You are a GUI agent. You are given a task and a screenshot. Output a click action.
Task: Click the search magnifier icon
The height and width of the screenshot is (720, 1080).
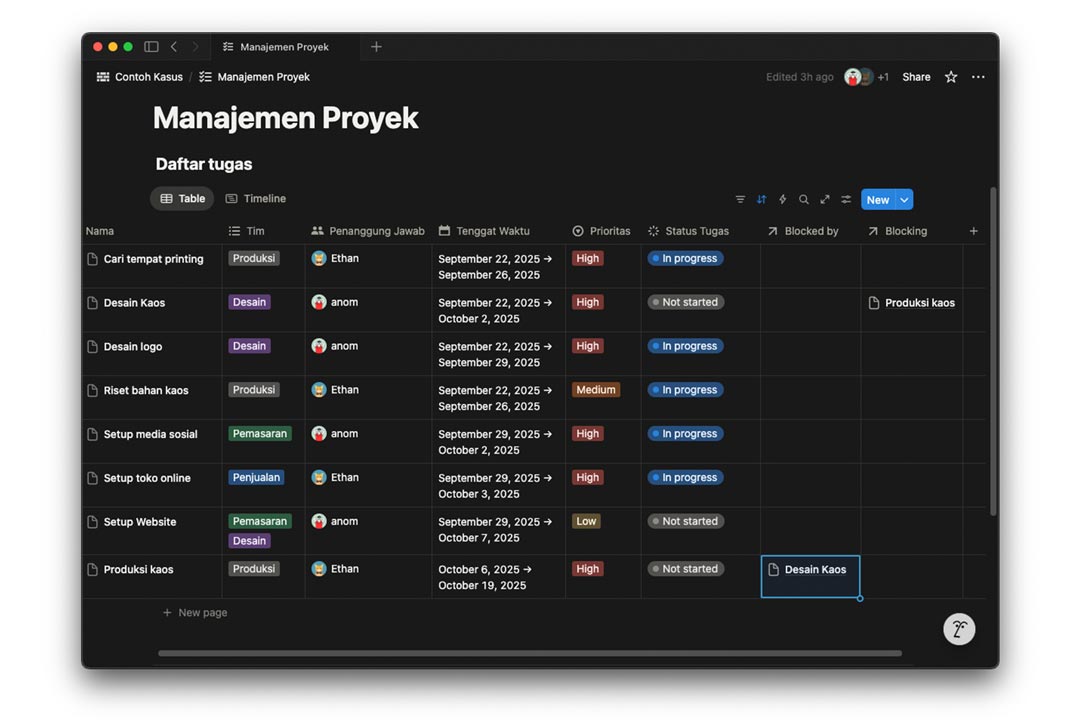click(803, 200)
